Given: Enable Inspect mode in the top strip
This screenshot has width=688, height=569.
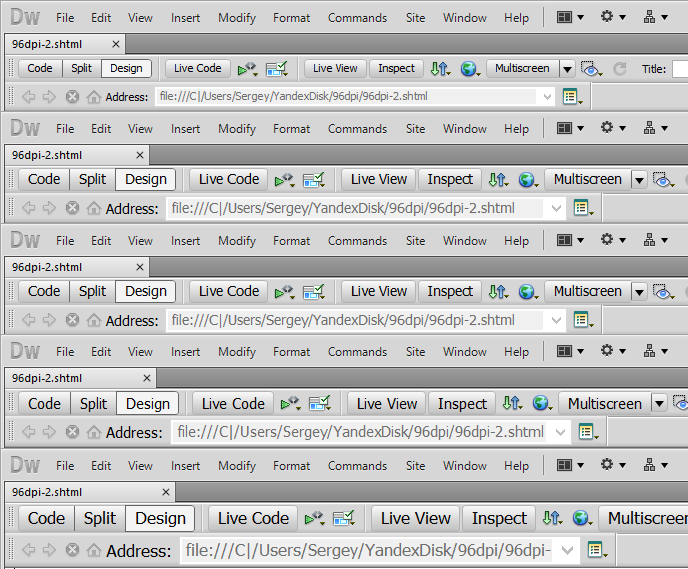Looking at the screenshot, I should (396, 68).
